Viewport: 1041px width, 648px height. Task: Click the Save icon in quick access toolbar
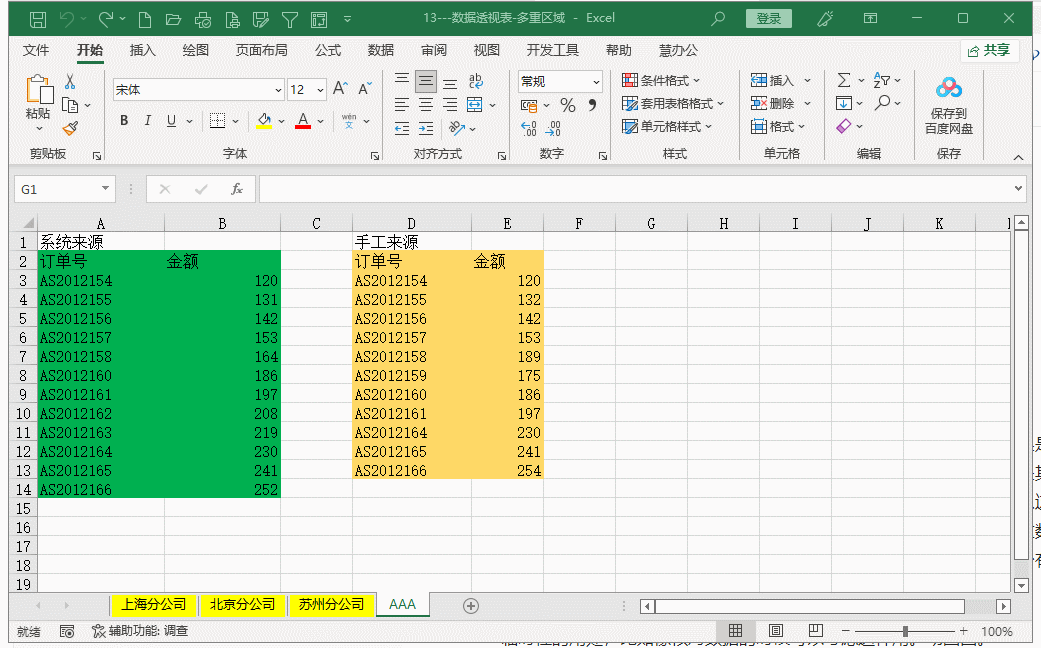pos(38,19)
